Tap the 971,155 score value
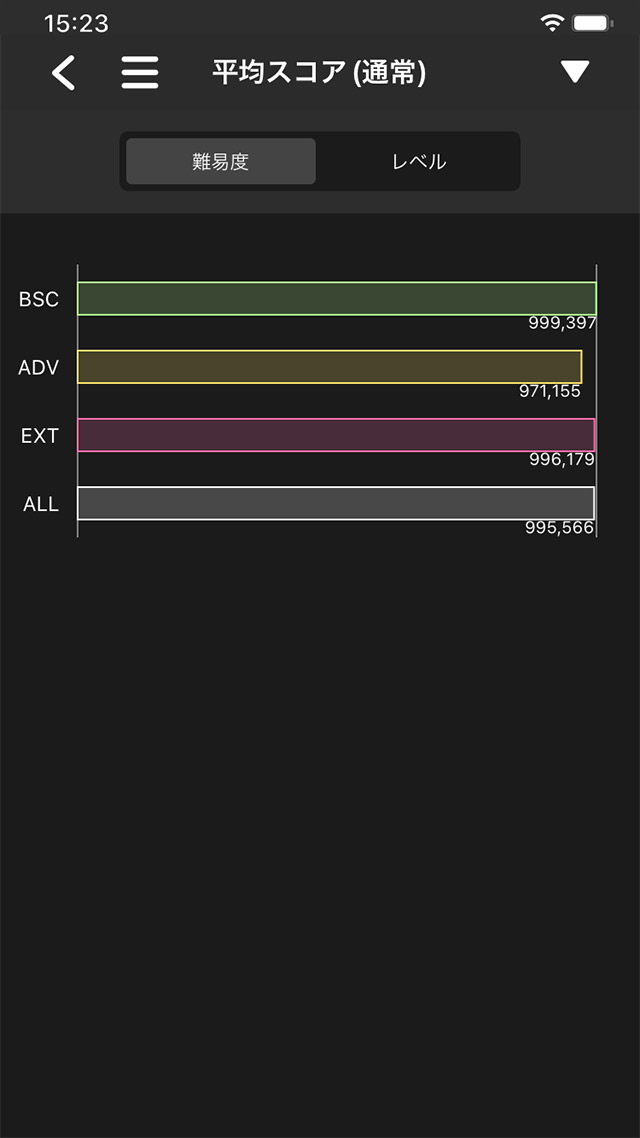This screenshot has width=640, height=1138. coord(549,391)
